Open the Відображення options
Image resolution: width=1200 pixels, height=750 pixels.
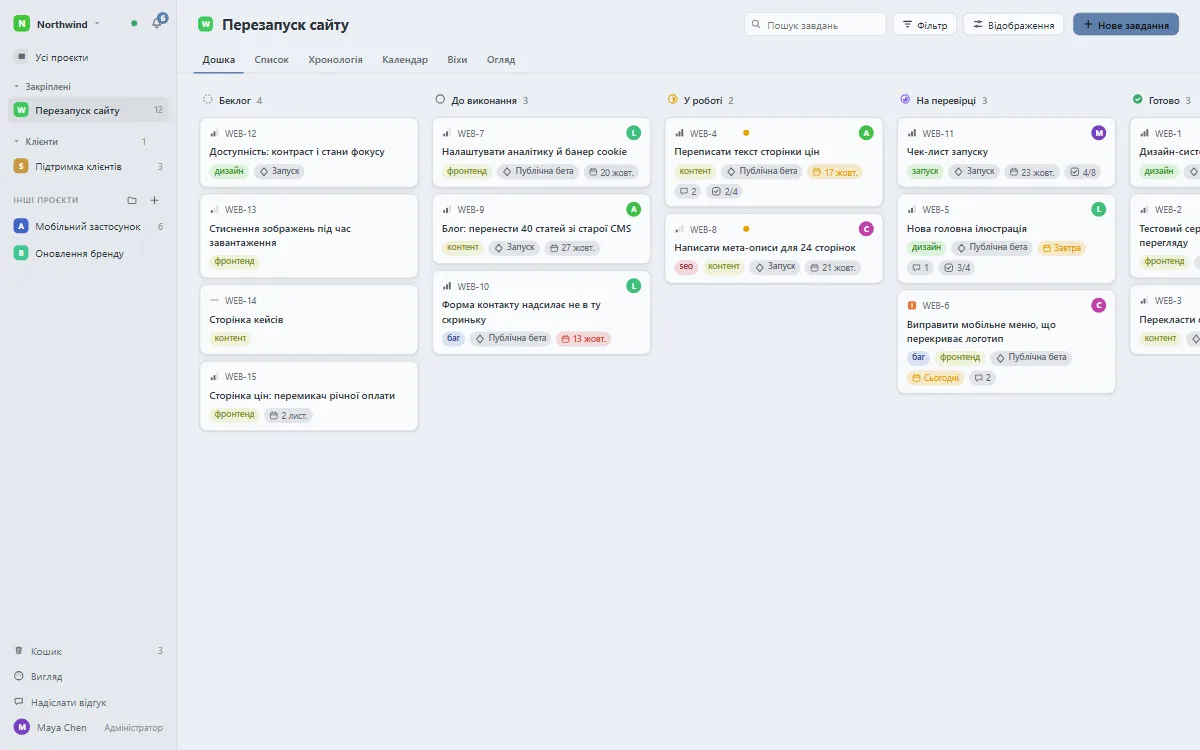[1013, 24]
